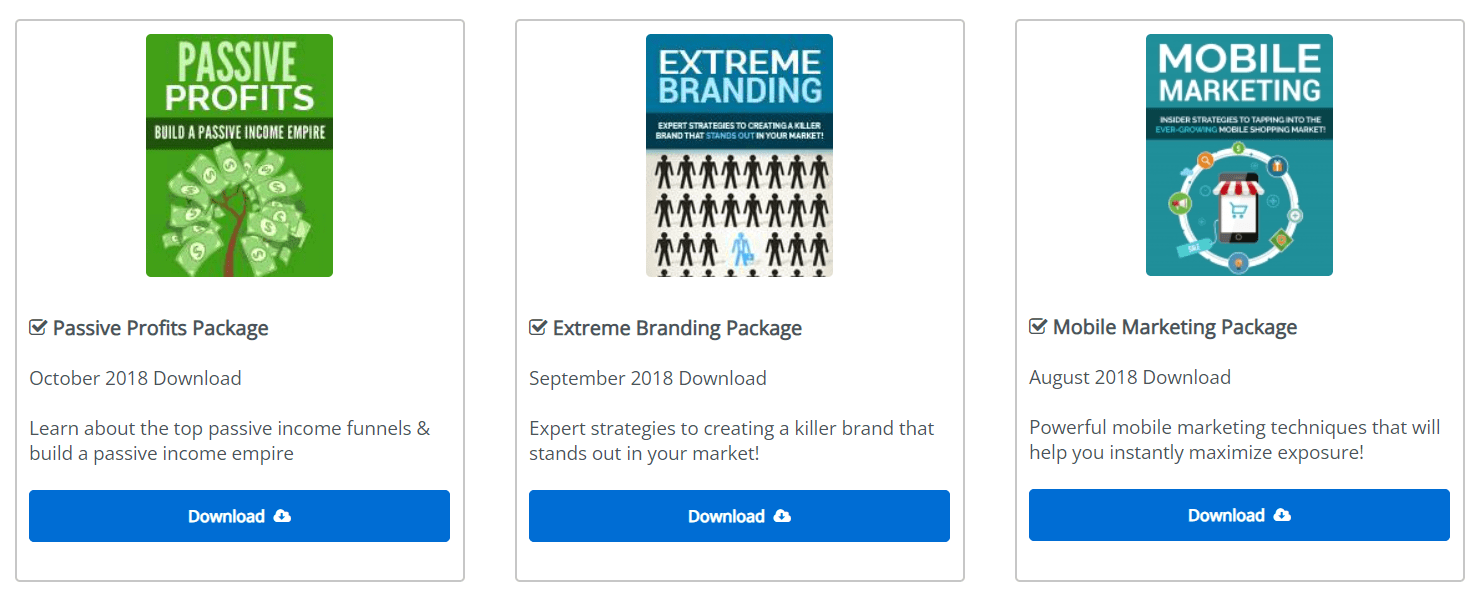The image size is (1480, 603).
Task: Click the passive income funnels description
Action: click(x=229, y=441)
